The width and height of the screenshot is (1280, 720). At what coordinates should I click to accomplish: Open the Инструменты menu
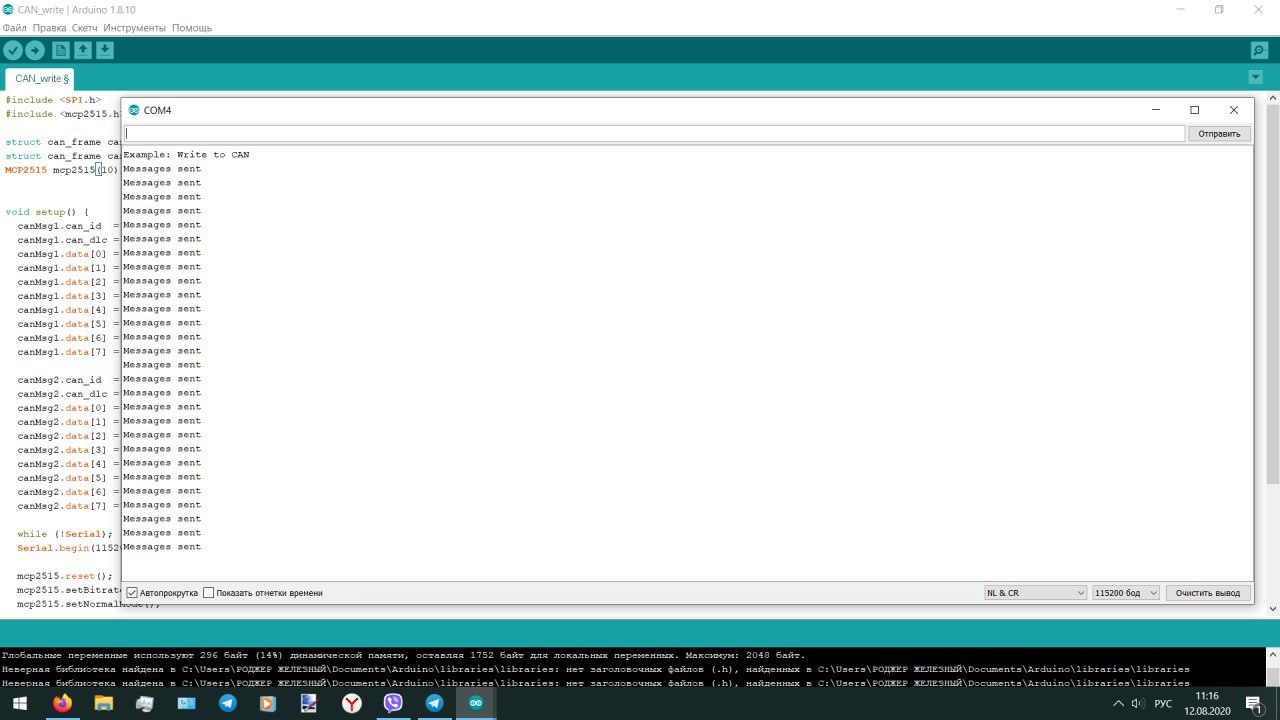pyautogui.click(x=135, y=28)
